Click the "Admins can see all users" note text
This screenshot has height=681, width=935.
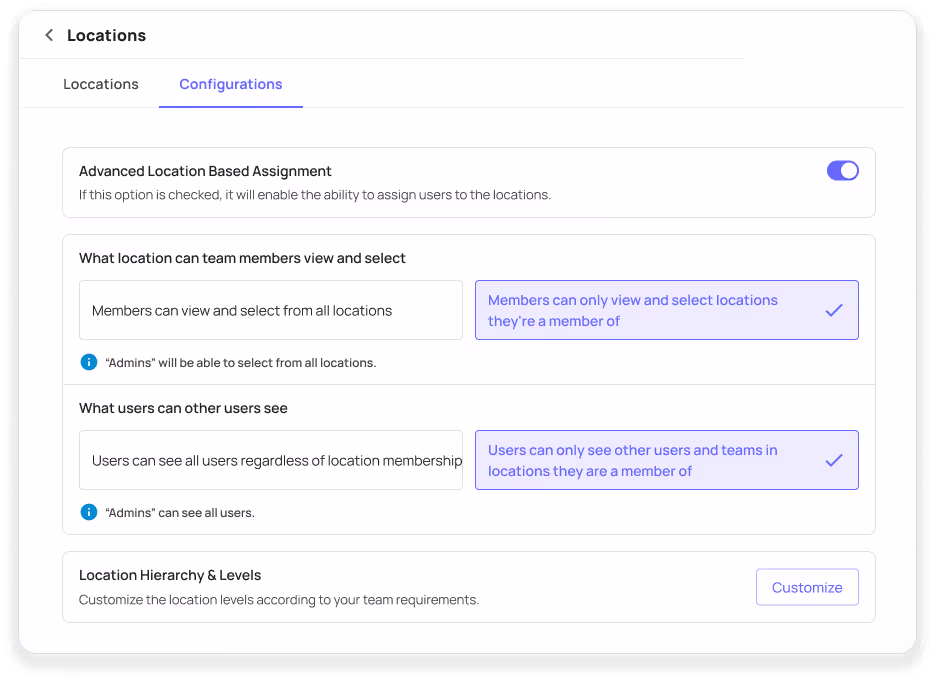point(180,513)
